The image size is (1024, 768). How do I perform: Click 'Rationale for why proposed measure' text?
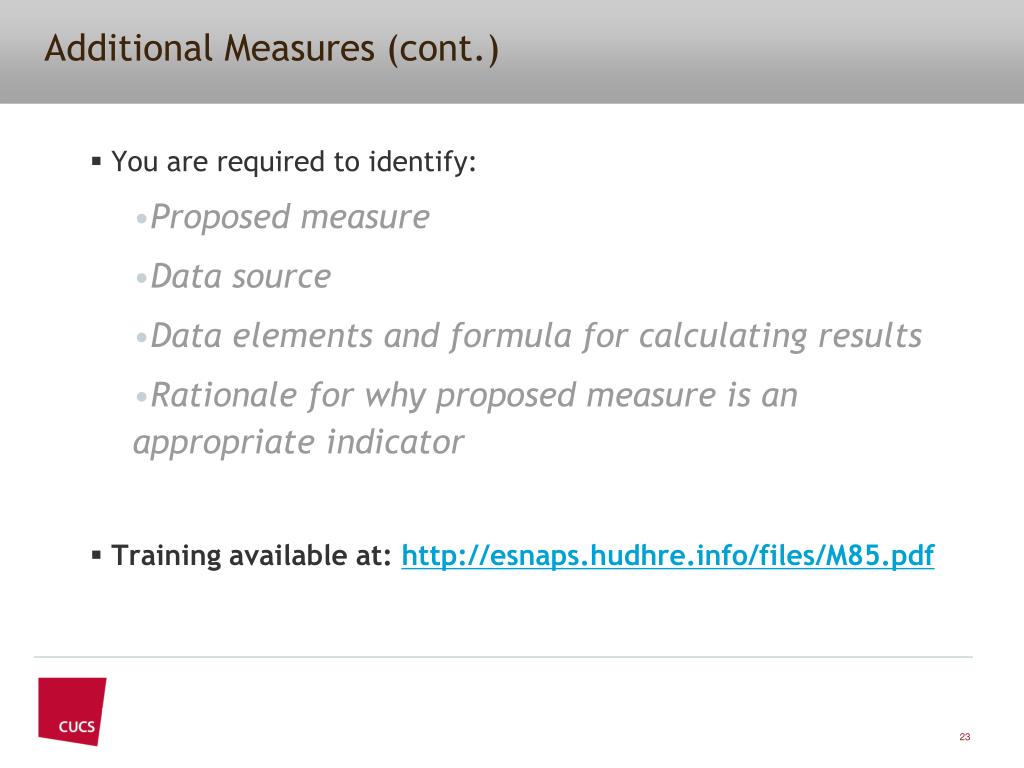[x=474, y=396]
